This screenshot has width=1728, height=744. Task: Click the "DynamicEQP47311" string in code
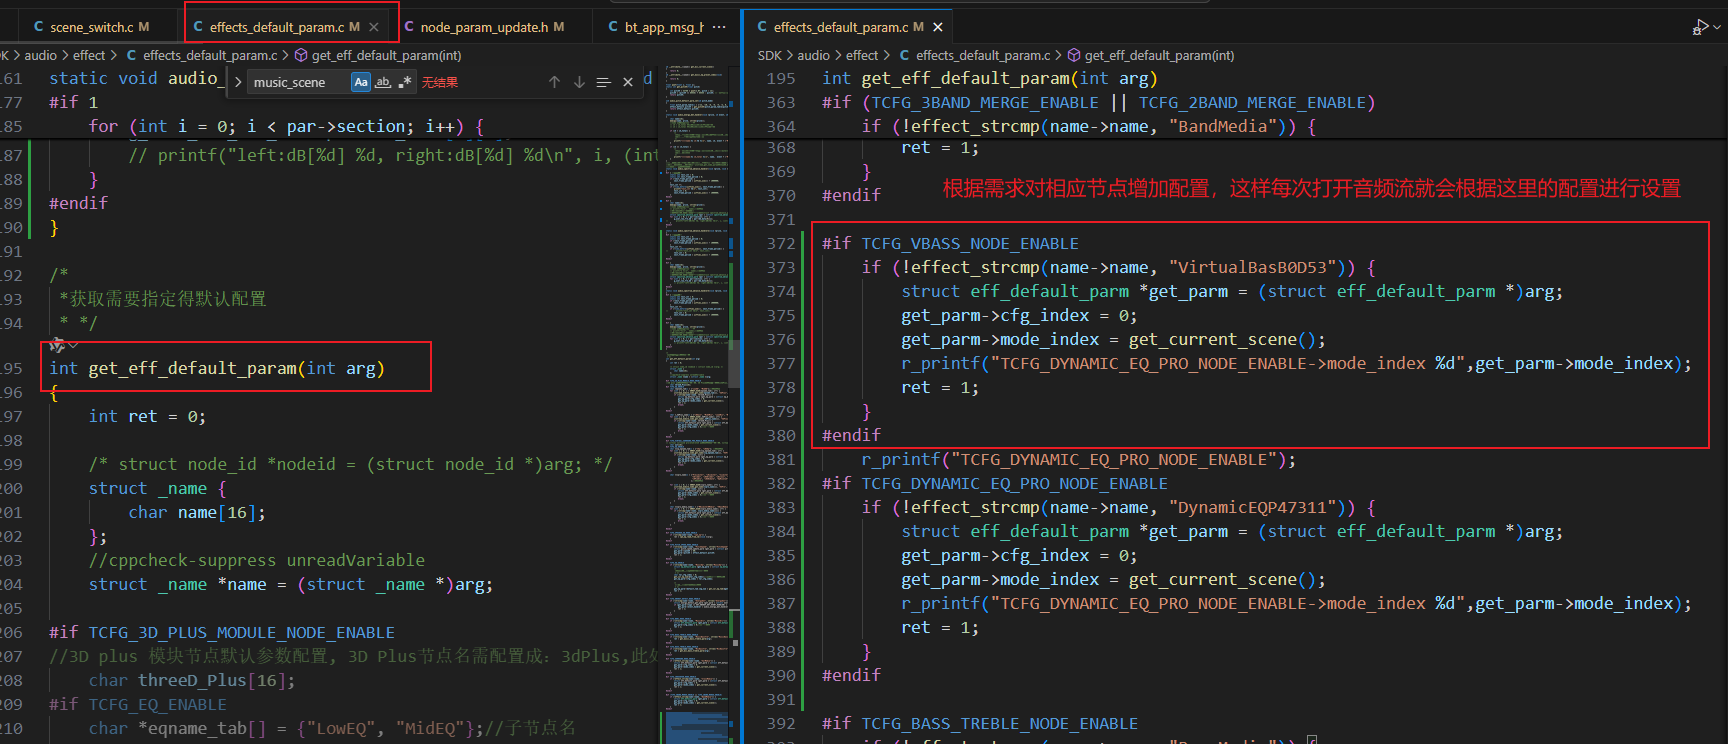(1253, 507)
